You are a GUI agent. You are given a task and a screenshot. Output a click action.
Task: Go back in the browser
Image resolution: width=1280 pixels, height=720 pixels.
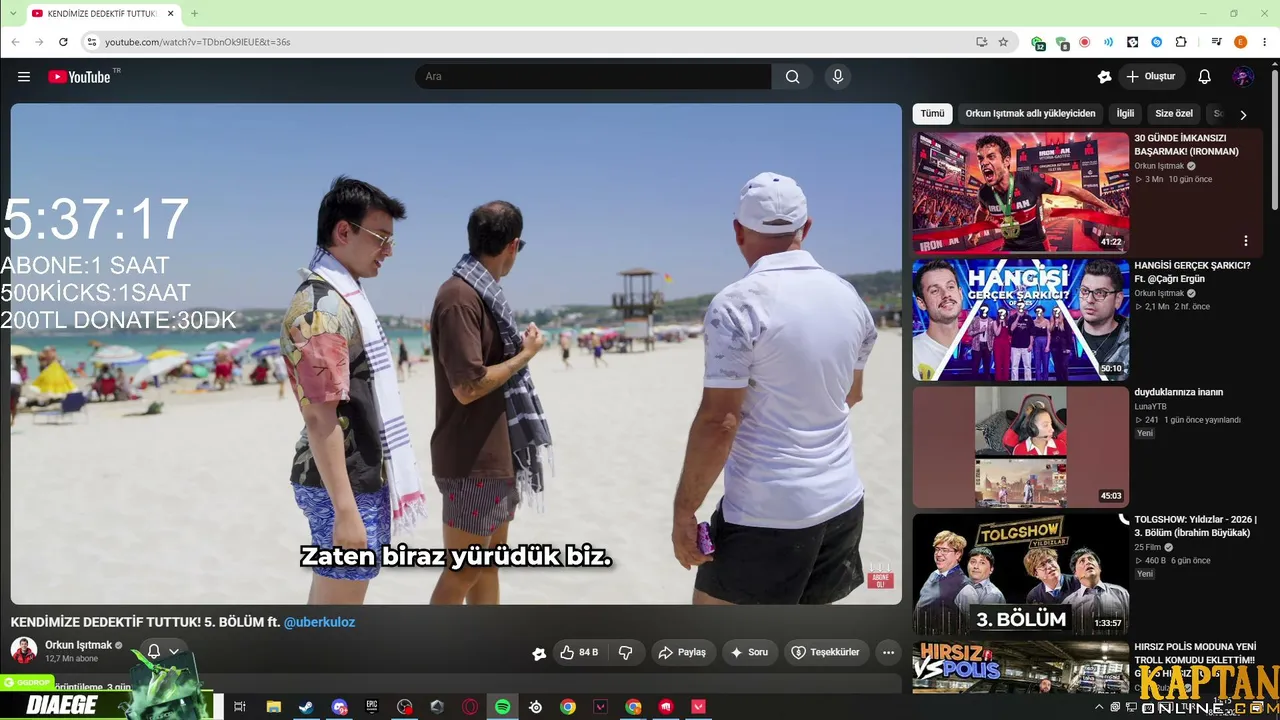click(x=15, y=42)
